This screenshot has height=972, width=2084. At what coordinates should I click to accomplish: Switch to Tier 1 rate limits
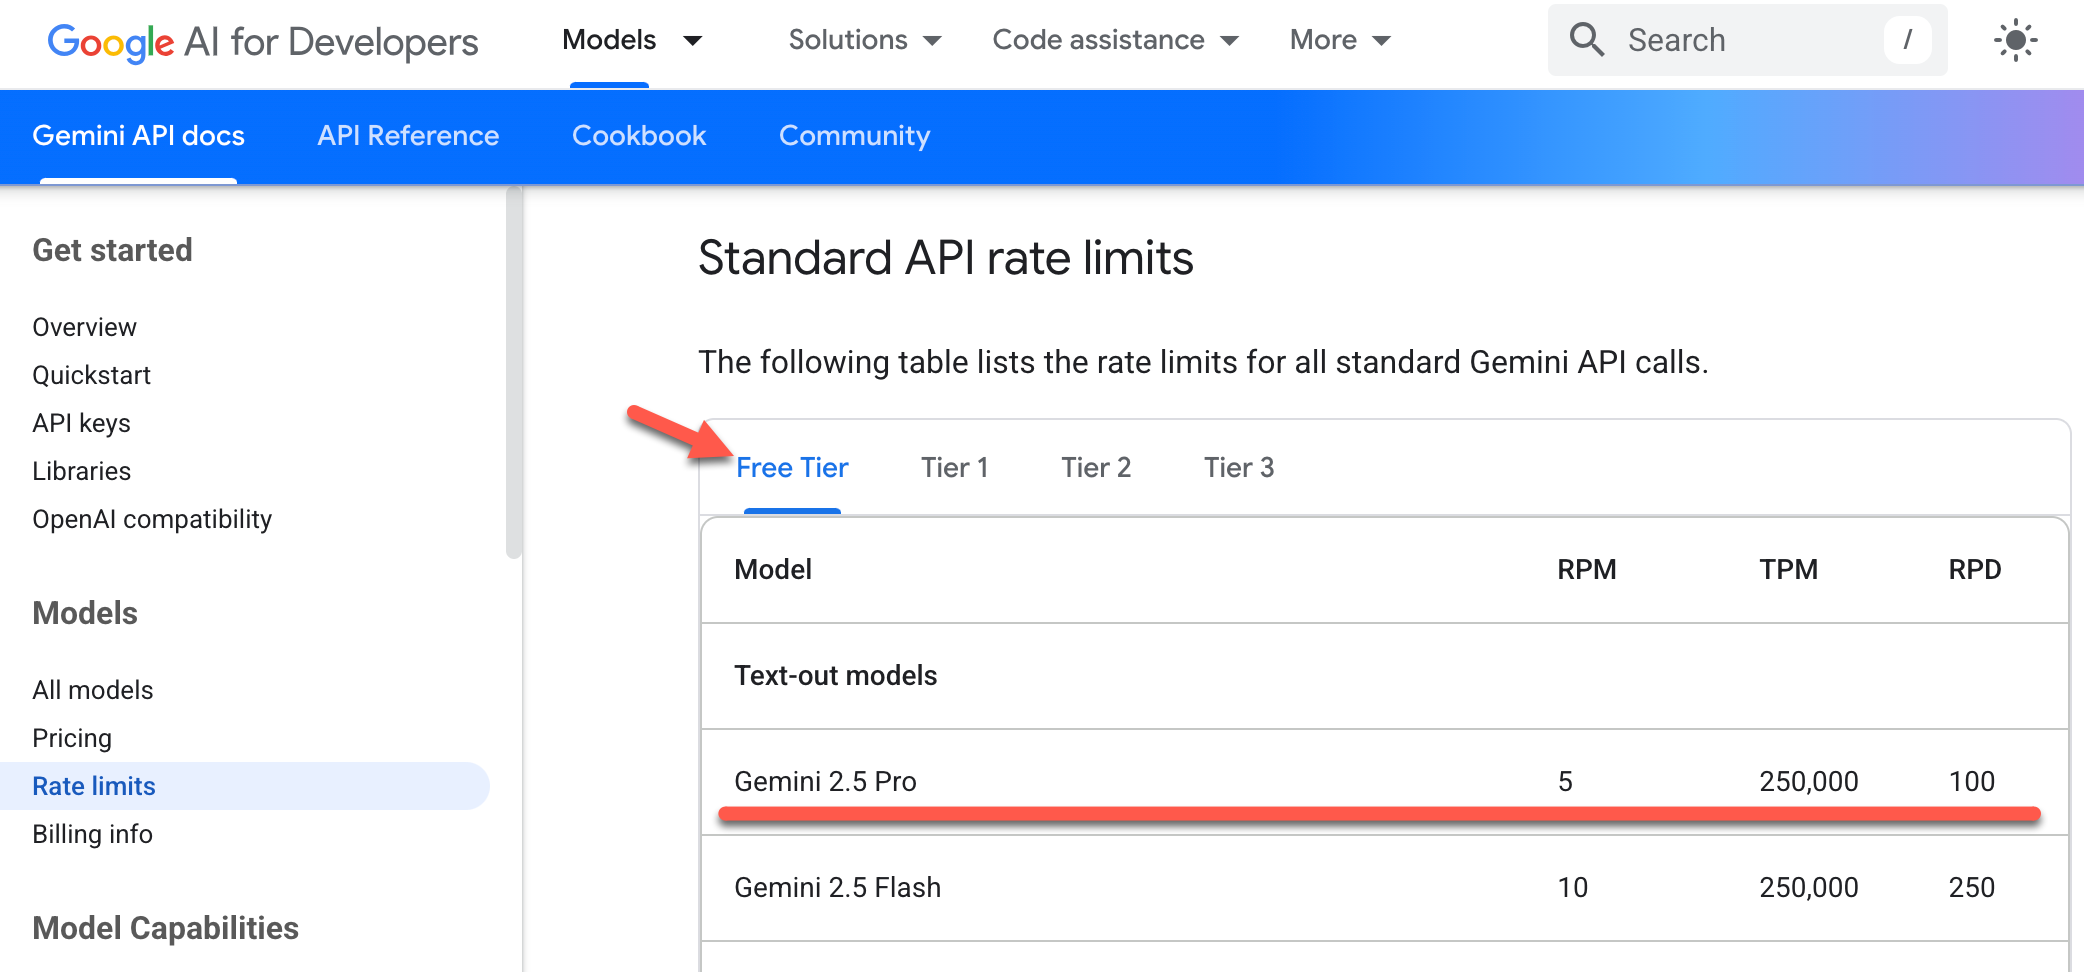coord(954,467)
